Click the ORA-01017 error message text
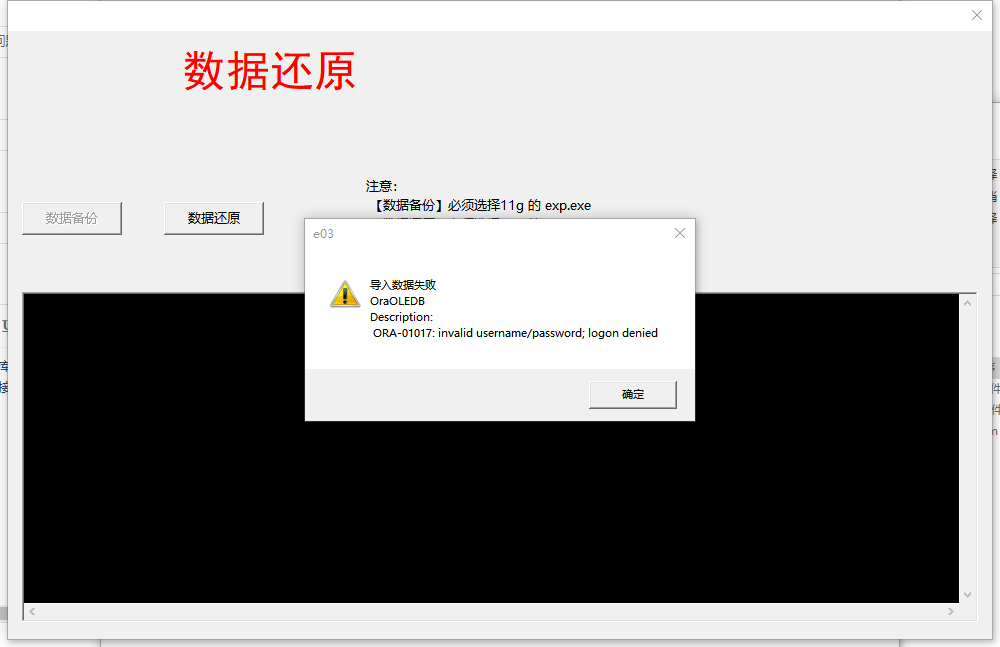The image size is (1000, 647). coord(515,333)
